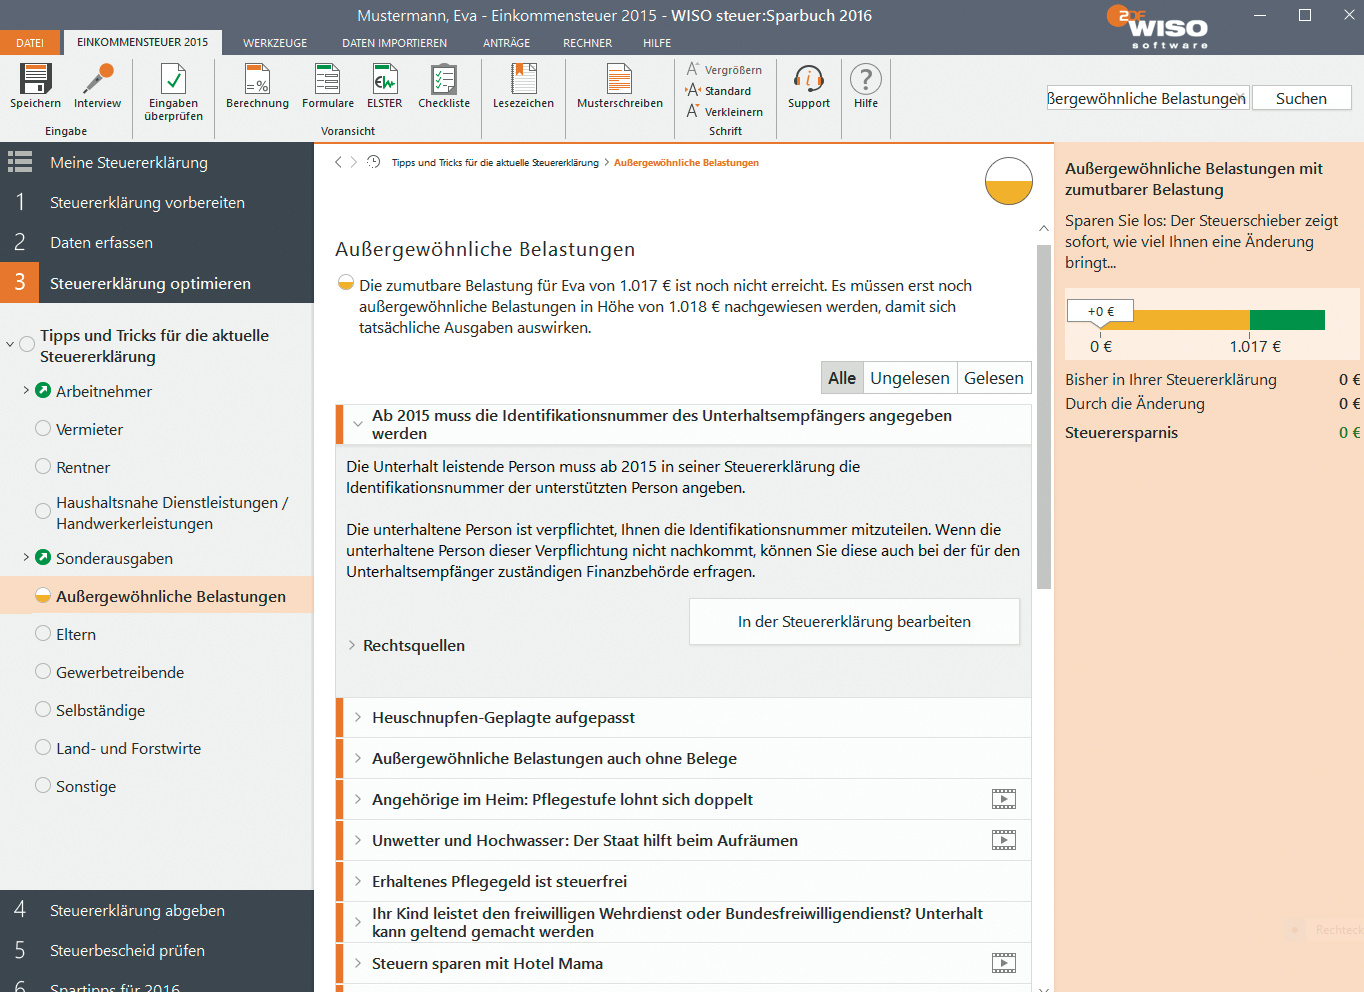Play video for Steuern sparen mit Hotel Mama
The width and height of the screenshot is (1364, 992).
[1003, 963]
